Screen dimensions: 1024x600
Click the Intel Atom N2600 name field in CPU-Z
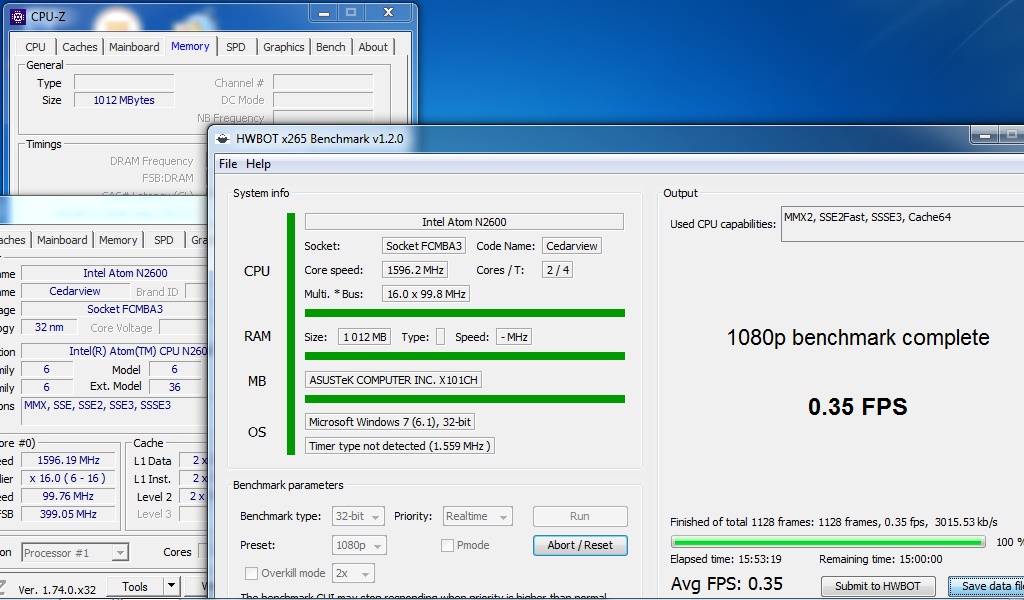click(114, 273)
